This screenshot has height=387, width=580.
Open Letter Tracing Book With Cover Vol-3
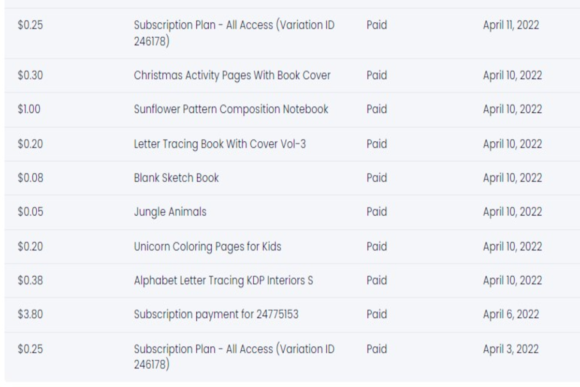click(x=220, y=144)
